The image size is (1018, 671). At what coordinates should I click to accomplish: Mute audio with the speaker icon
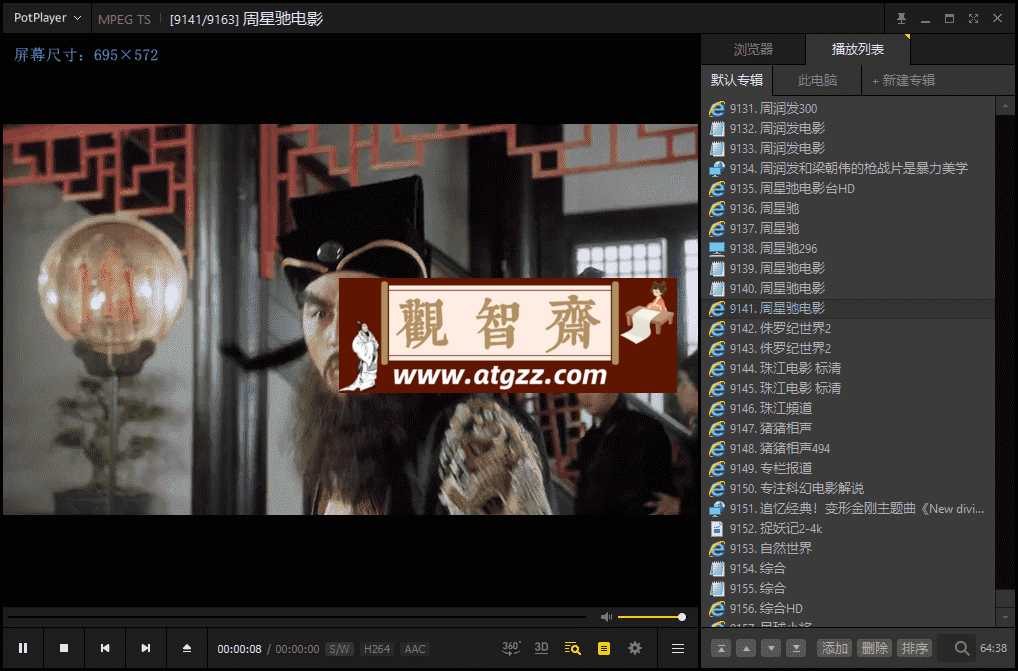(606, 616)
